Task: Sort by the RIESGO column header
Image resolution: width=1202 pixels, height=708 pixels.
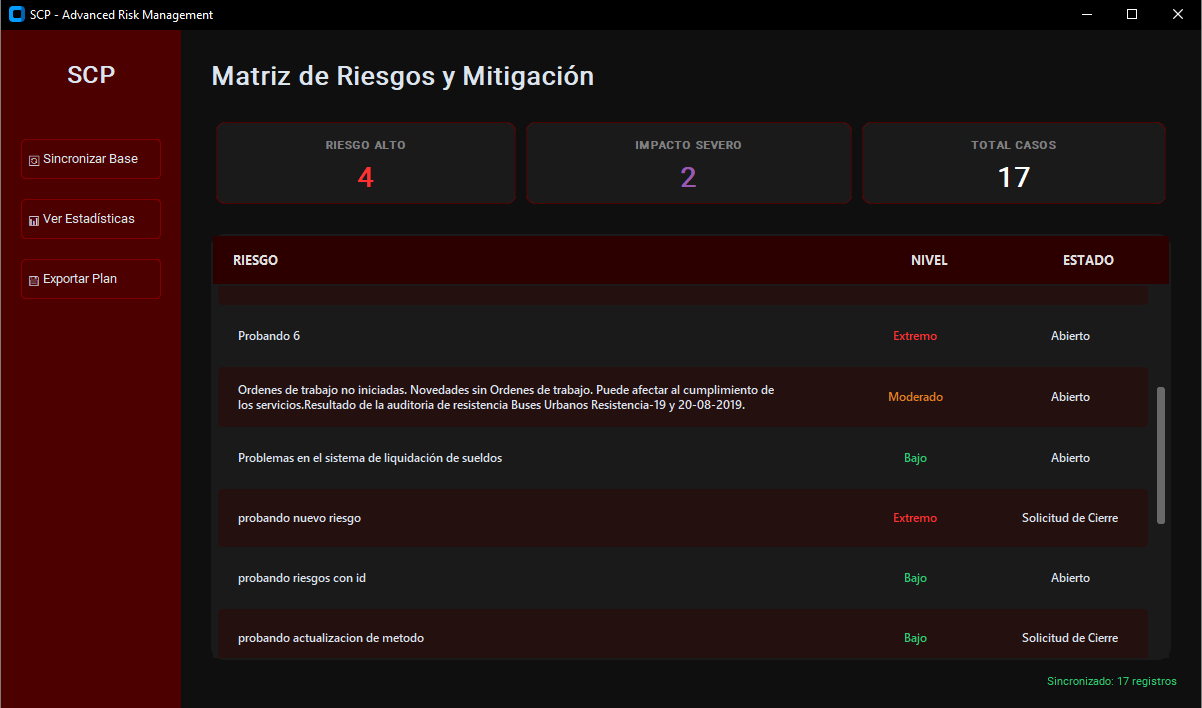Action: [x=255, y=260]
